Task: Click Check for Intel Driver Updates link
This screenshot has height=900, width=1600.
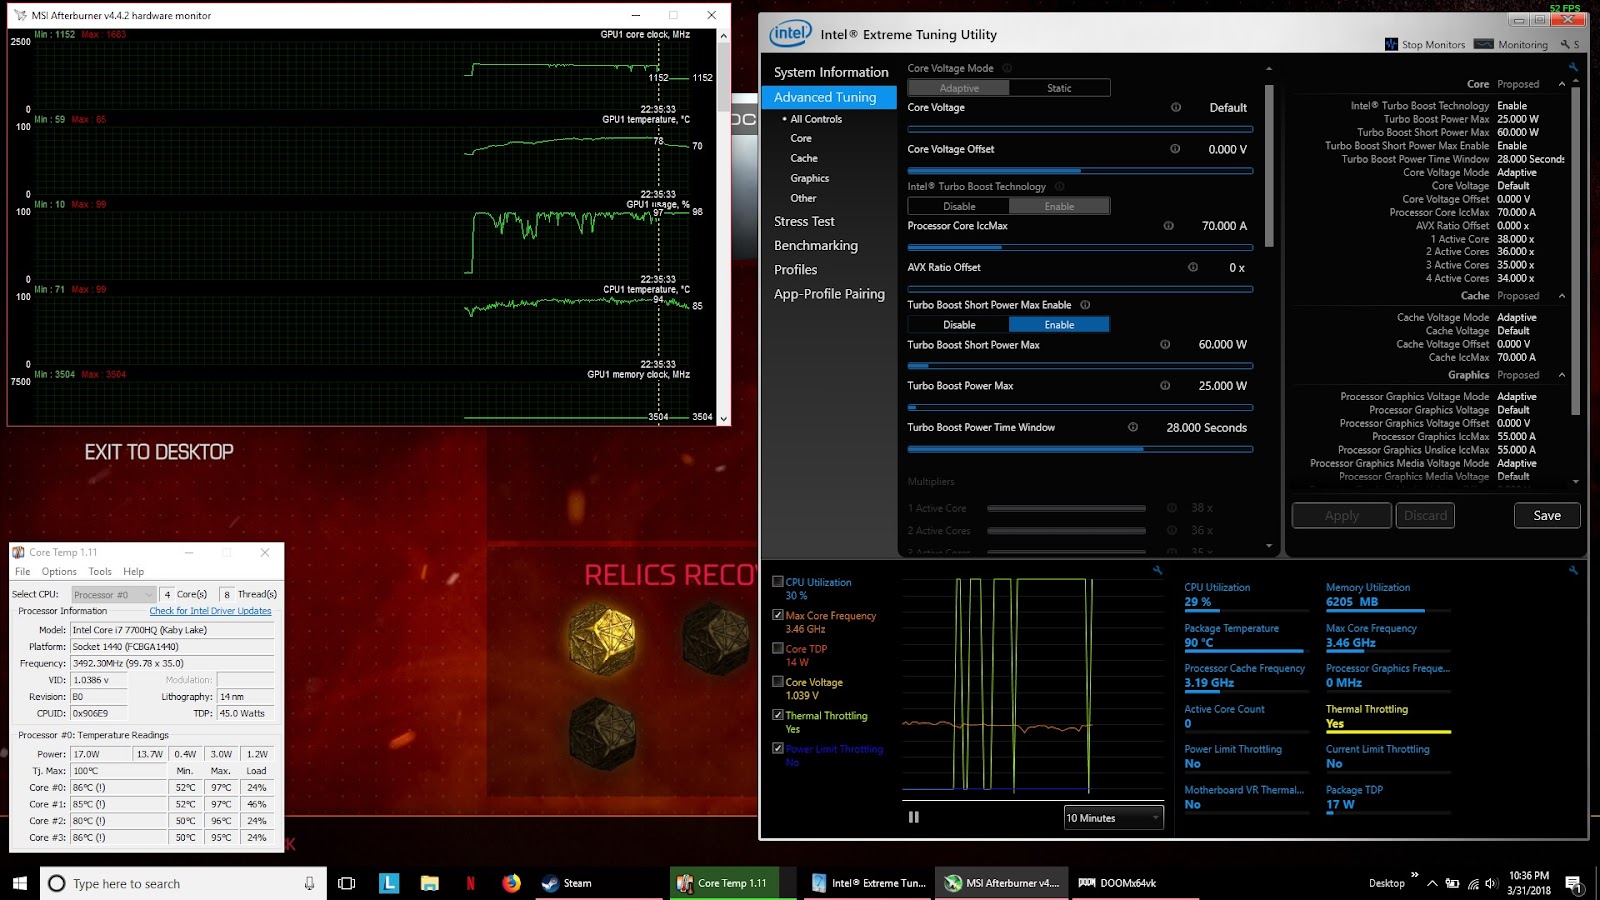Action: pyautogui.click(x=210, y=611)
